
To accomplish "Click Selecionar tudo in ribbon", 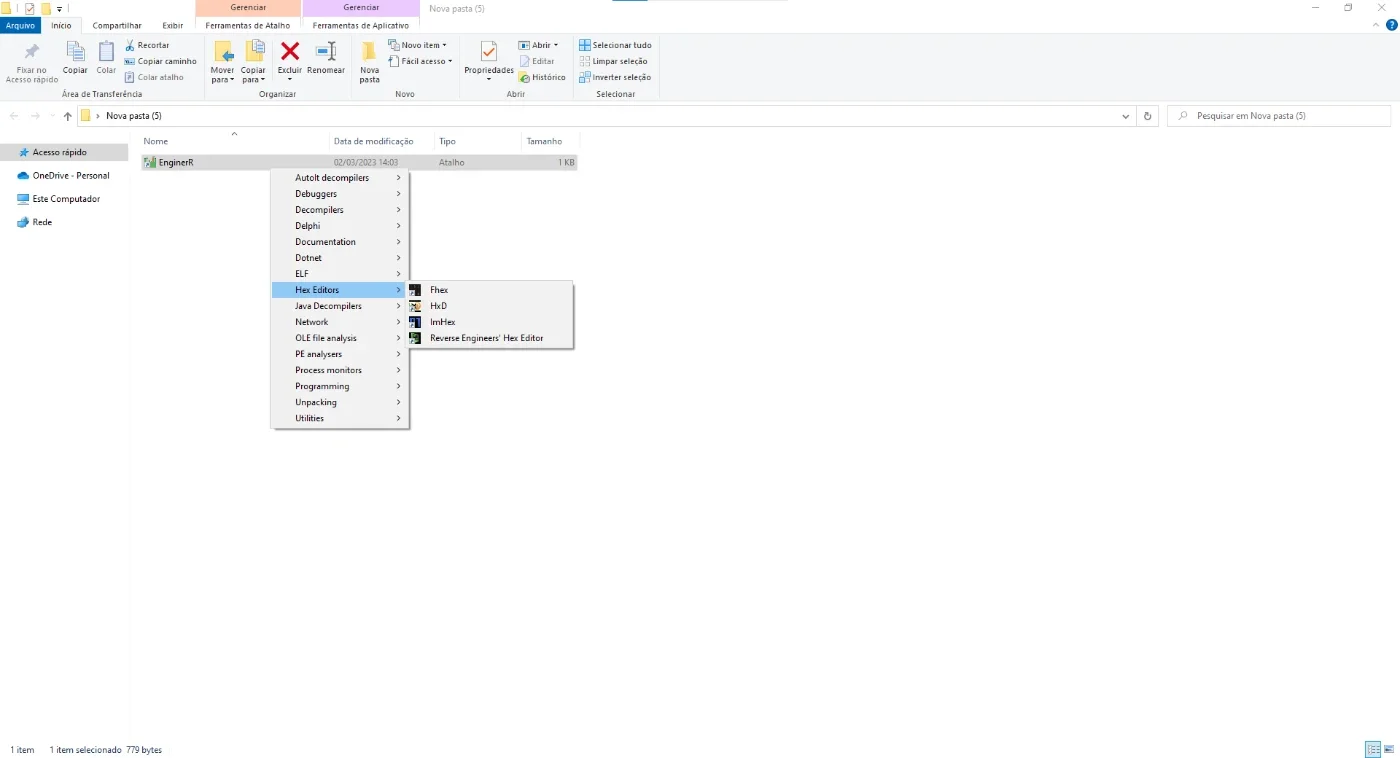I will pos(615,45).
